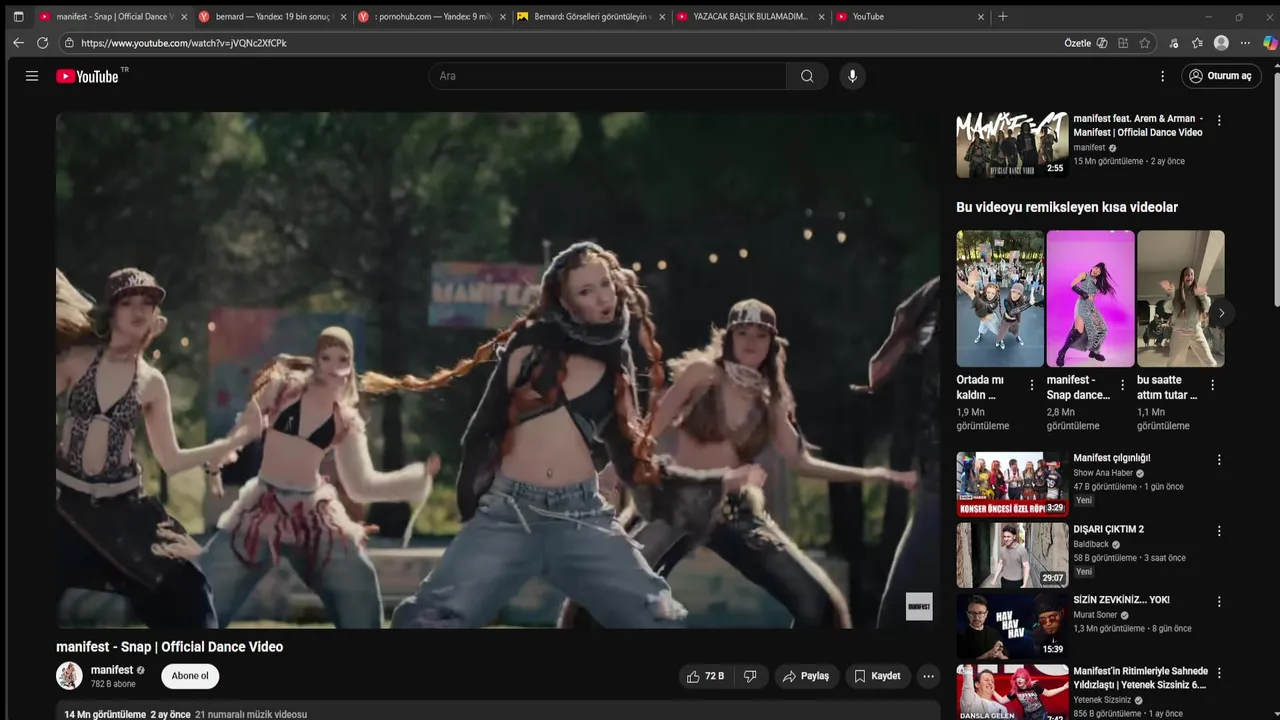The height and width of the screenshot is (720, 1280).
Task: Start voice search with microphone icon
Action: (x=852, y=76)
